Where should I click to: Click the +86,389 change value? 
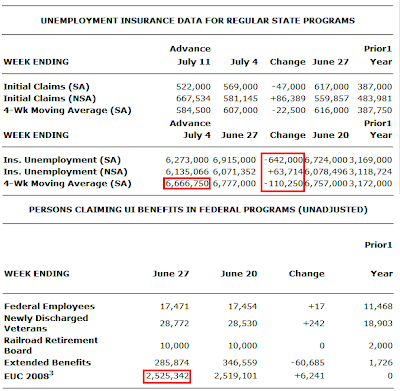(x=288, y=98)
